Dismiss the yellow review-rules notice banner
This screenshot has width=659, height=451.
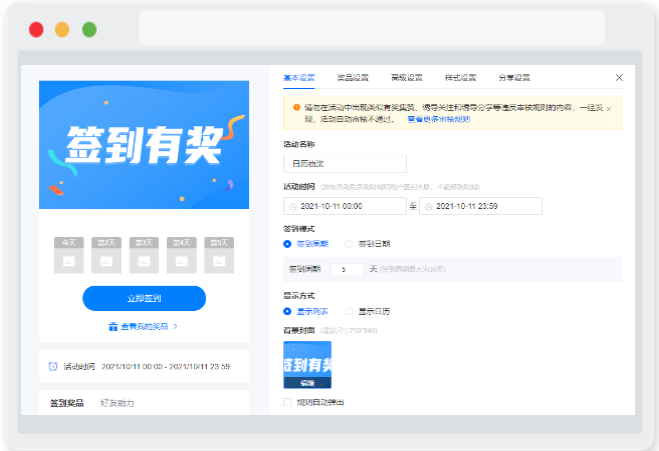click(609, 109)
